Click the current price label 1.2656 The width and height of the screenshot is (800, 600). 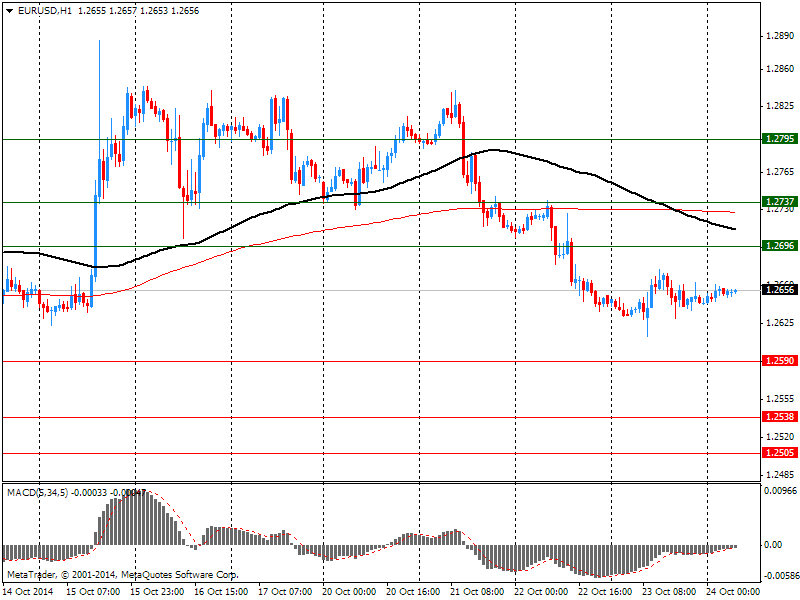click(x=779, y=290)
